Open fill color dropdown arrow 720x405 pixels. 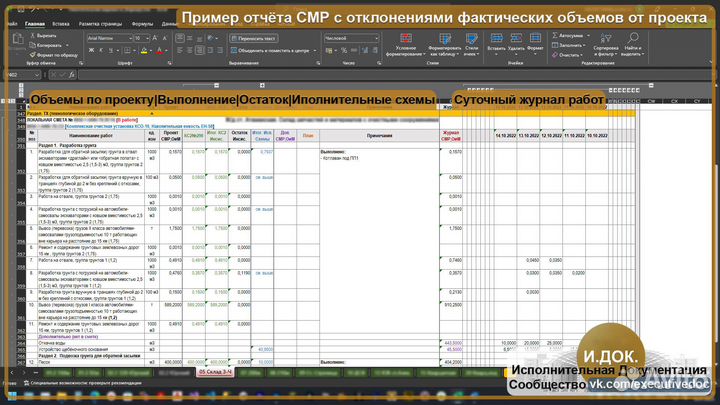[151, 51]
